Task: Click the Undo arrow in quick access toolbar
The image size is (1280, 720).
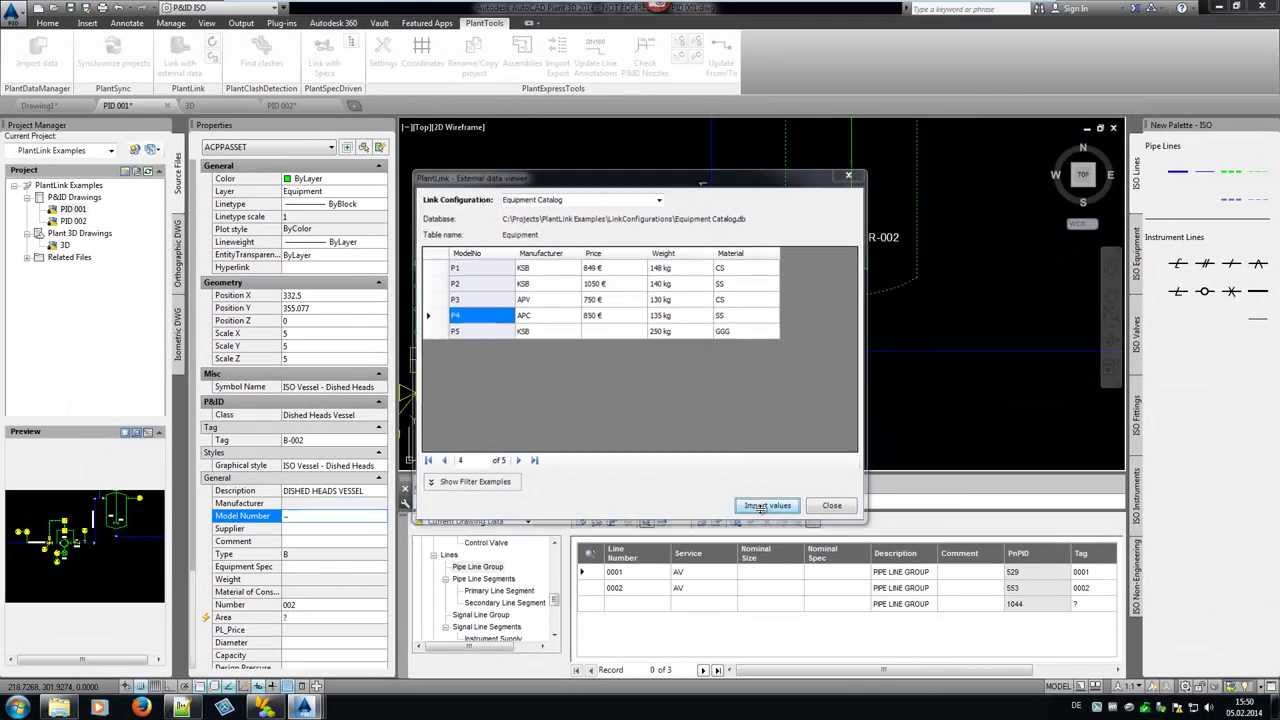Action: 118,8
